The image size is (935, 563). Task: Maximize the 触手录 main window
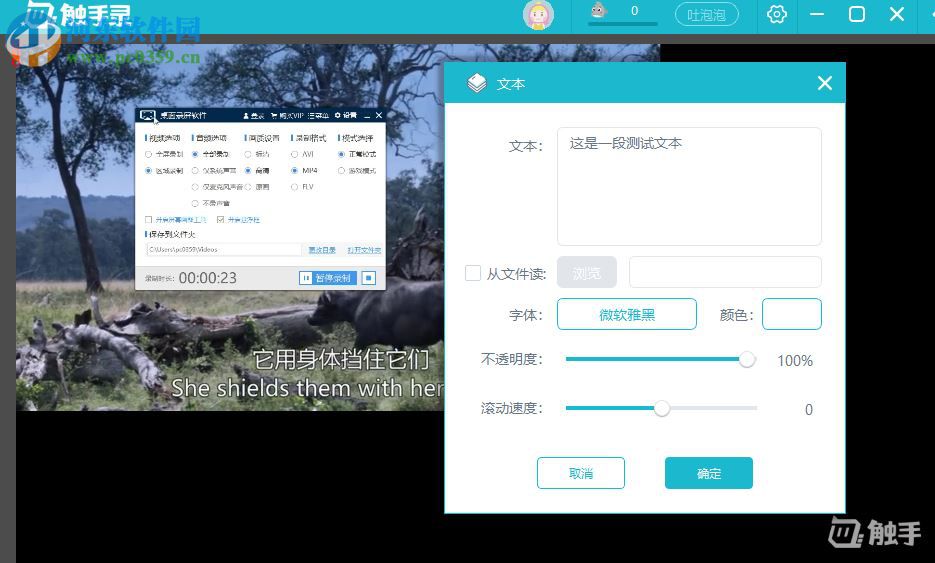[857, 14]
